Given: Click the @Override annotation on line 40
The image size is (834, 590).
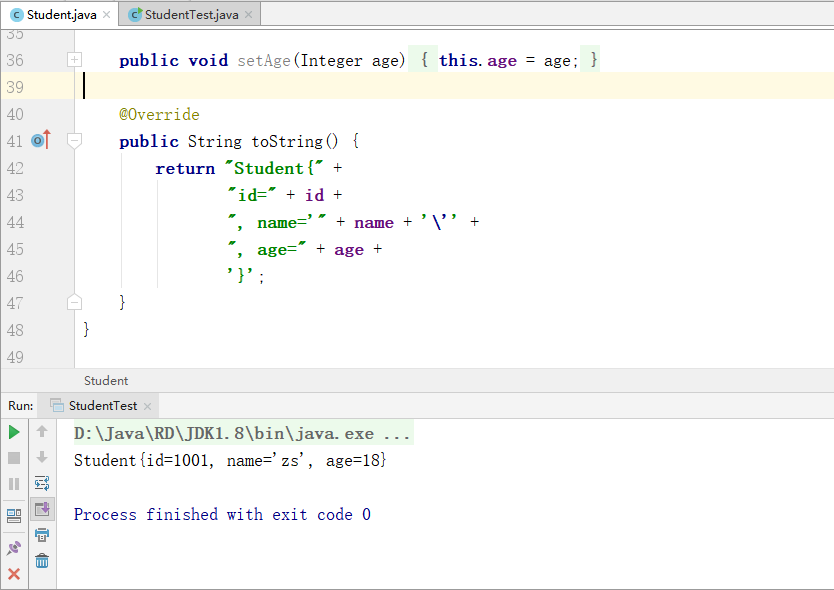Looking at the screenshot, I should coord(160,114).
